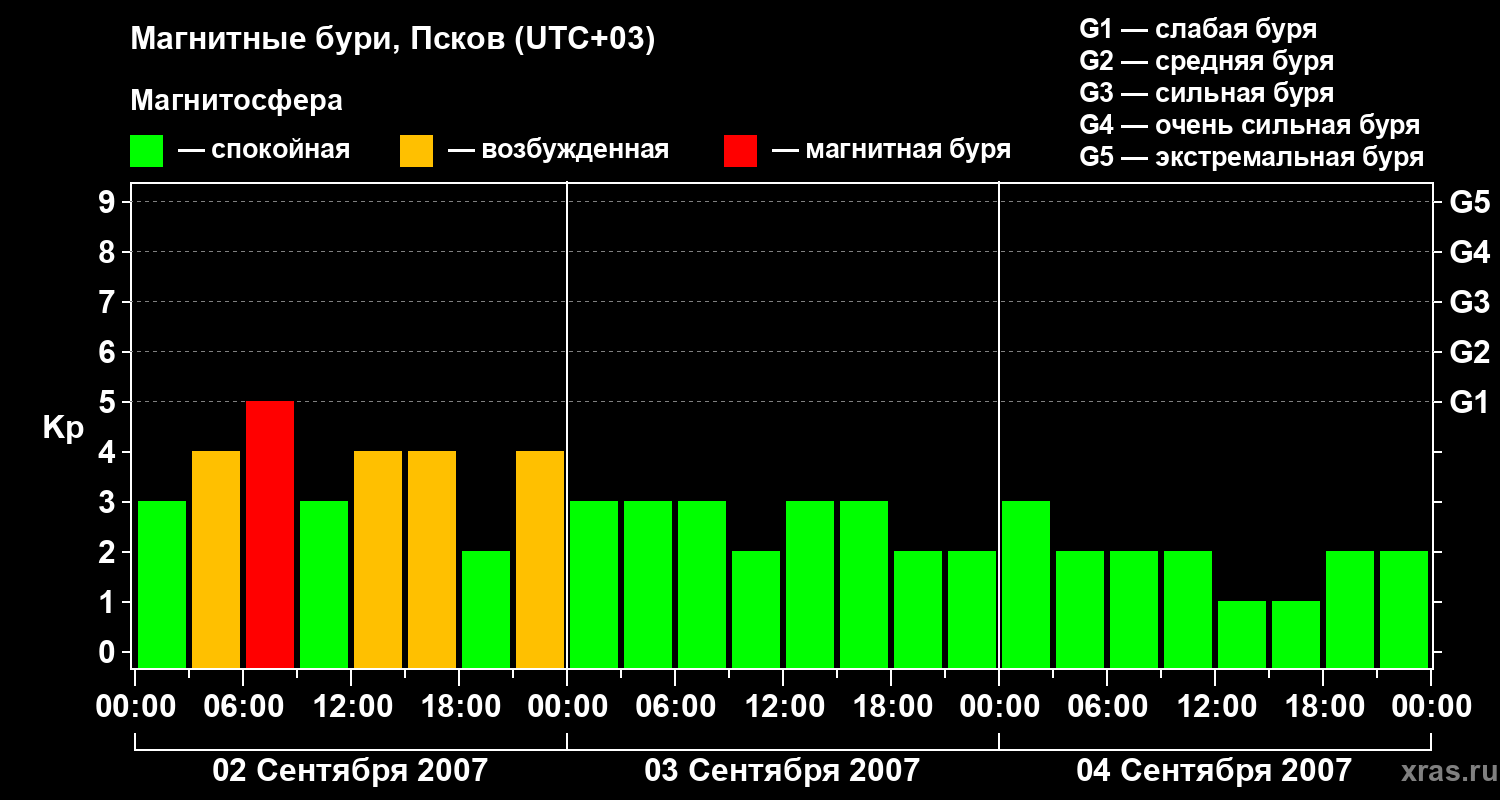Click the 'G3 — сильная буря' description line
The image size is (1500, 800).
[x=1207, y=93]
